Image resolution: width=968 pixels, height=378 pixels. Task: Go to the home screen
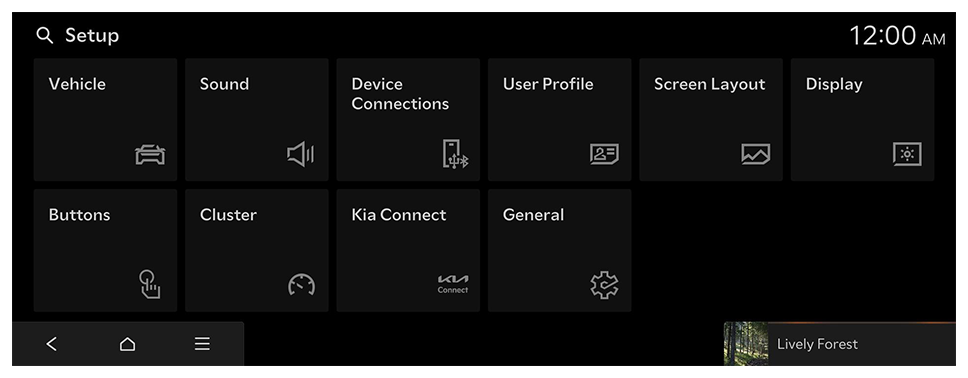(x=127, y=344)
